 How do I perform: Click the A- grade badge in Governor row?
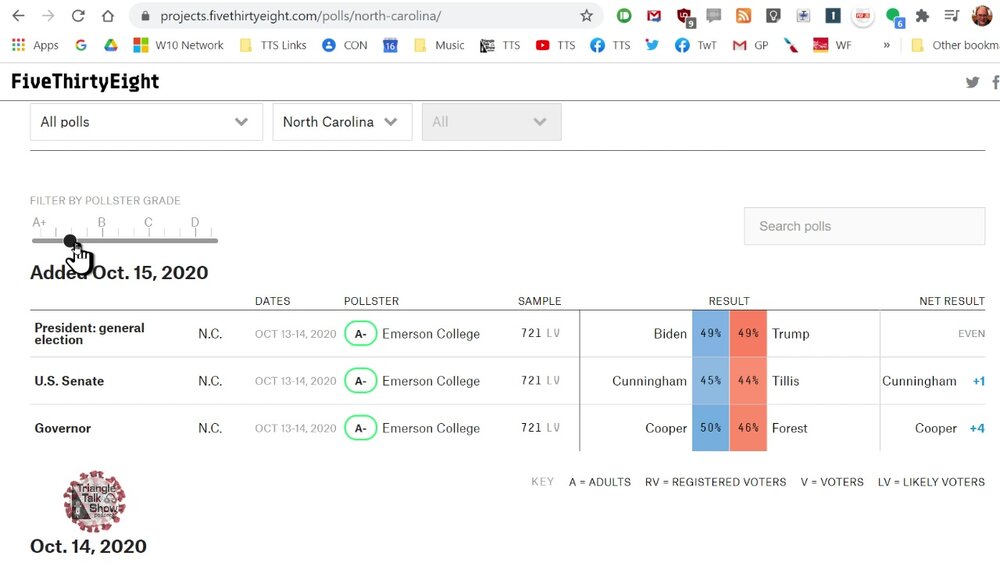pyautogui.click(x=360, y=428)
